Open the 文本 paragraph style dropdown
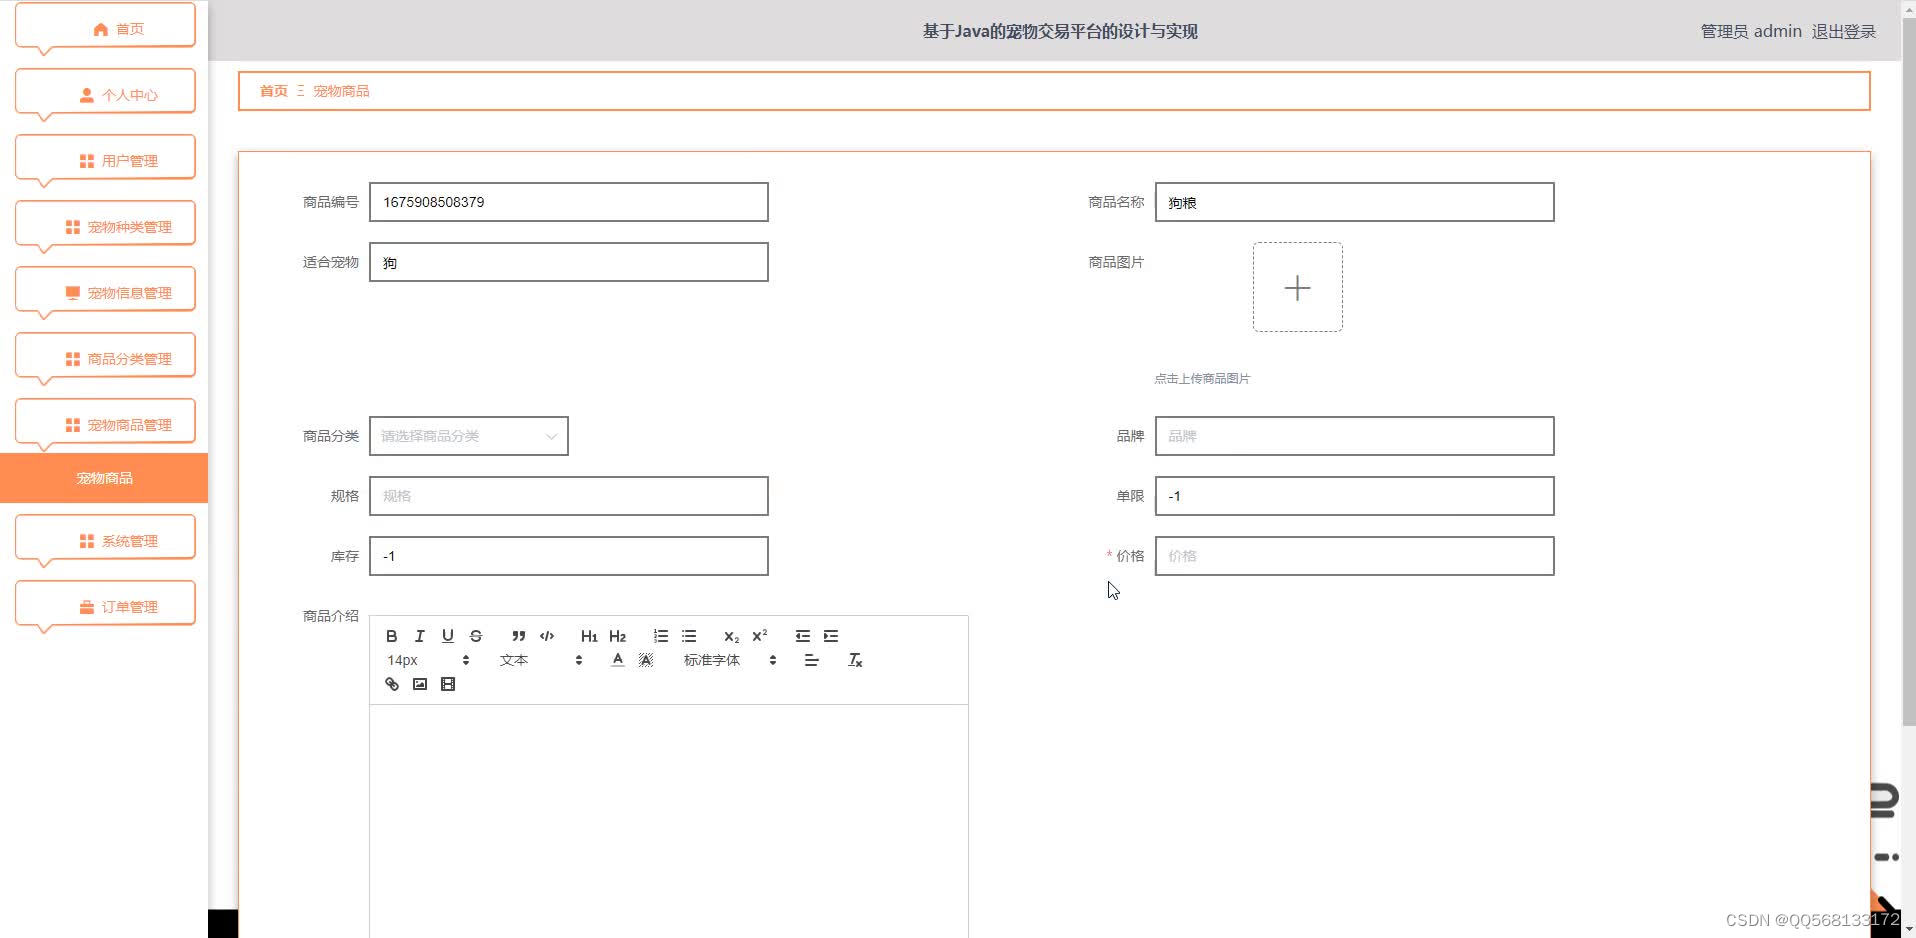Screen dimensions: 1916x938 click(541, 660)
